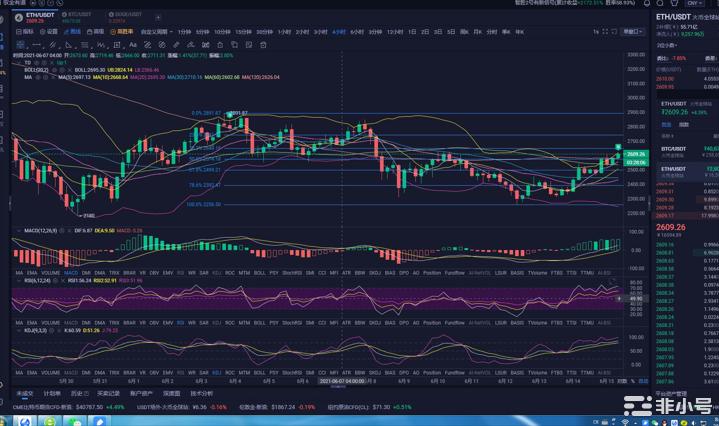Switch to the ETH/USDT chart tab
The image size is (719, 426).
point(35,17)
